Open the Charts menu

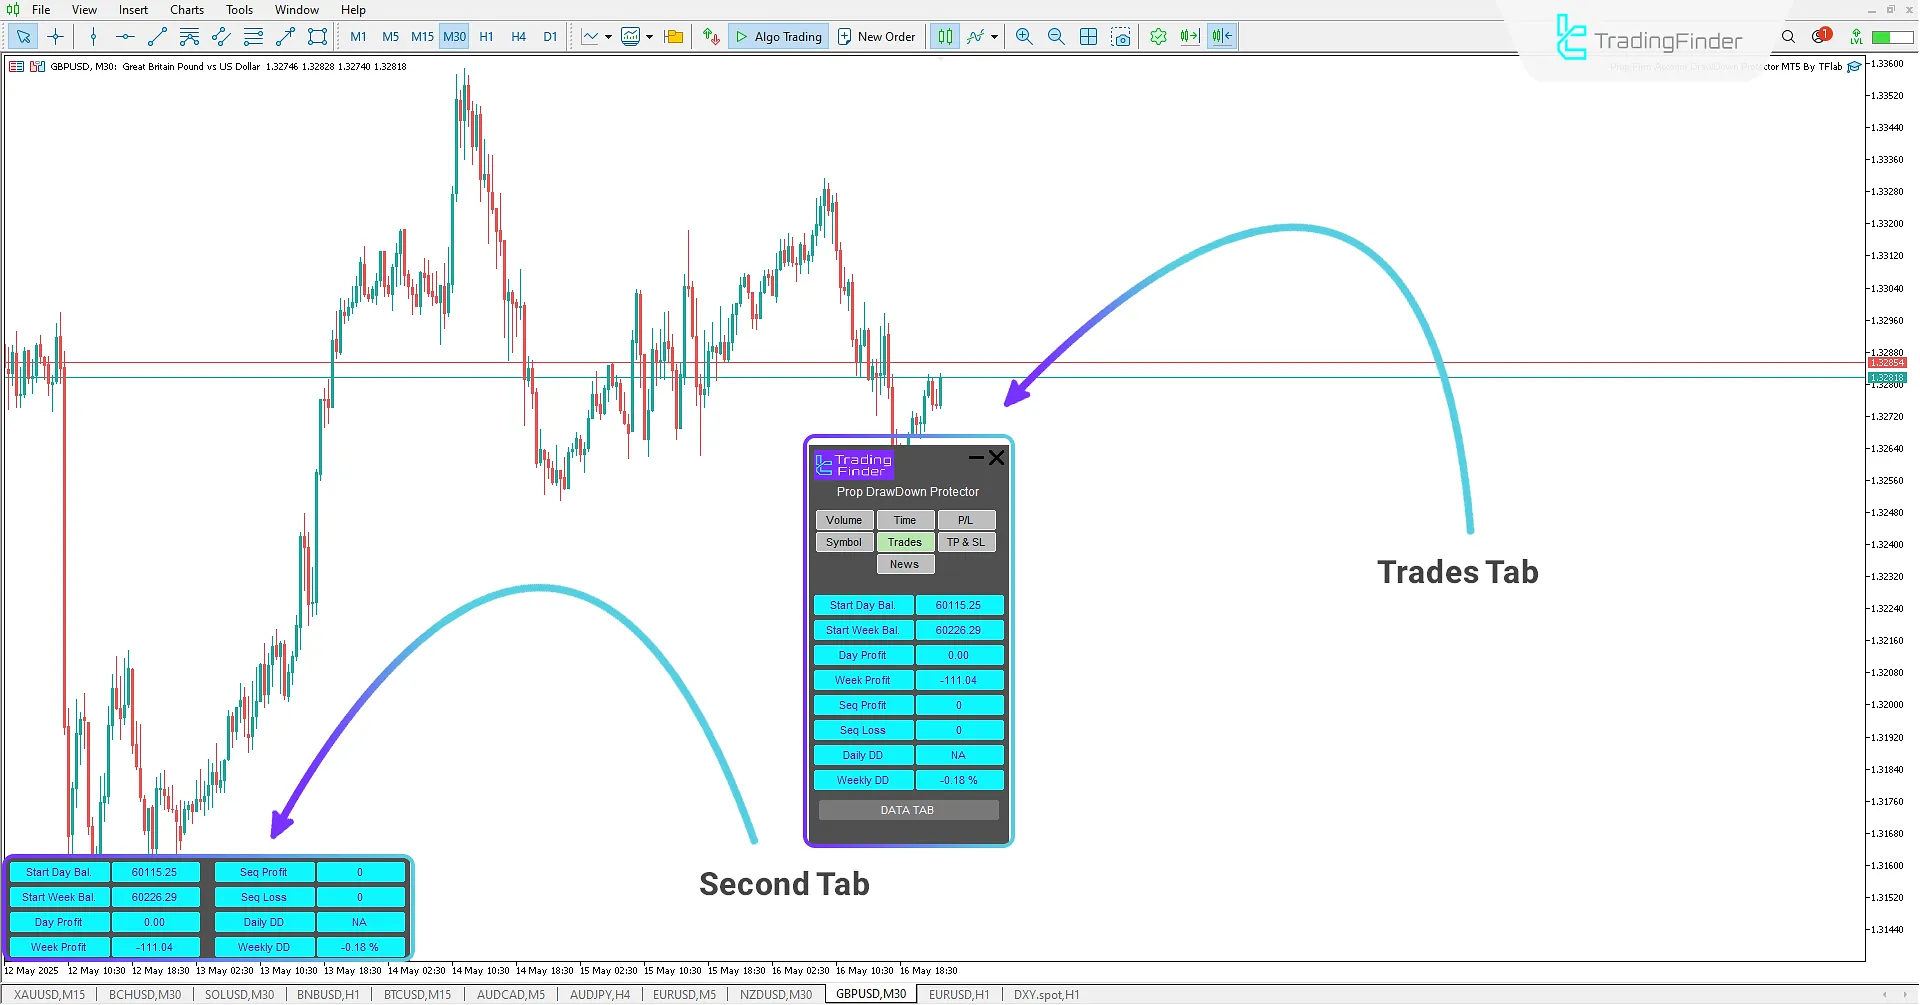pyautogui.click(x=186, y=10)
